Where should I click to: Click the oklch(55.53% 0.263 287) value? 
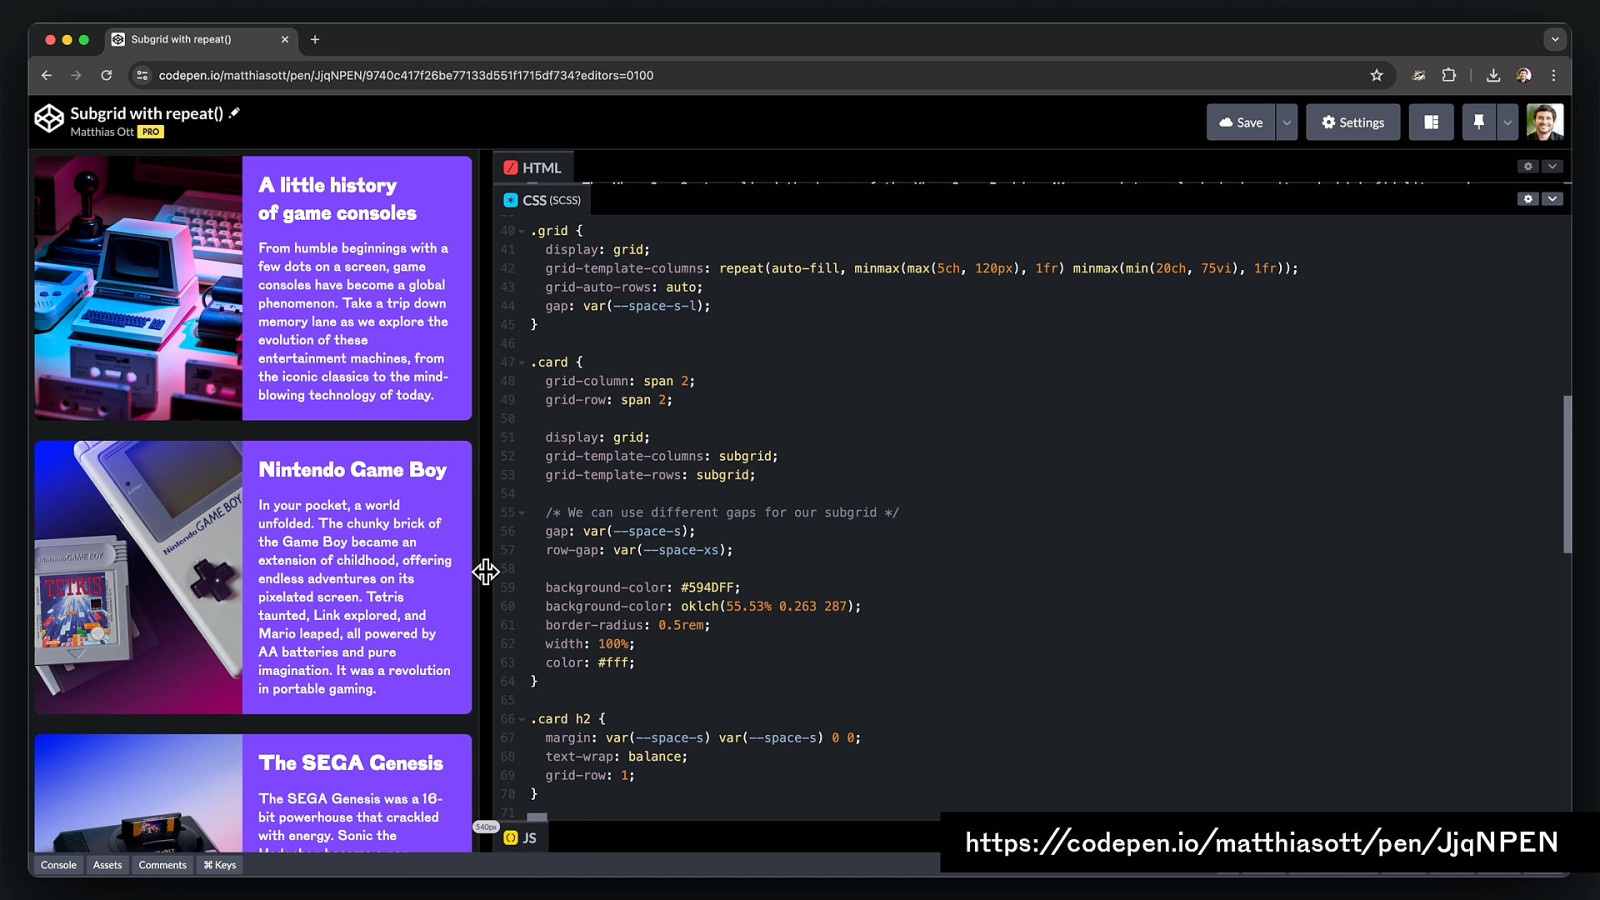point(767,607)
